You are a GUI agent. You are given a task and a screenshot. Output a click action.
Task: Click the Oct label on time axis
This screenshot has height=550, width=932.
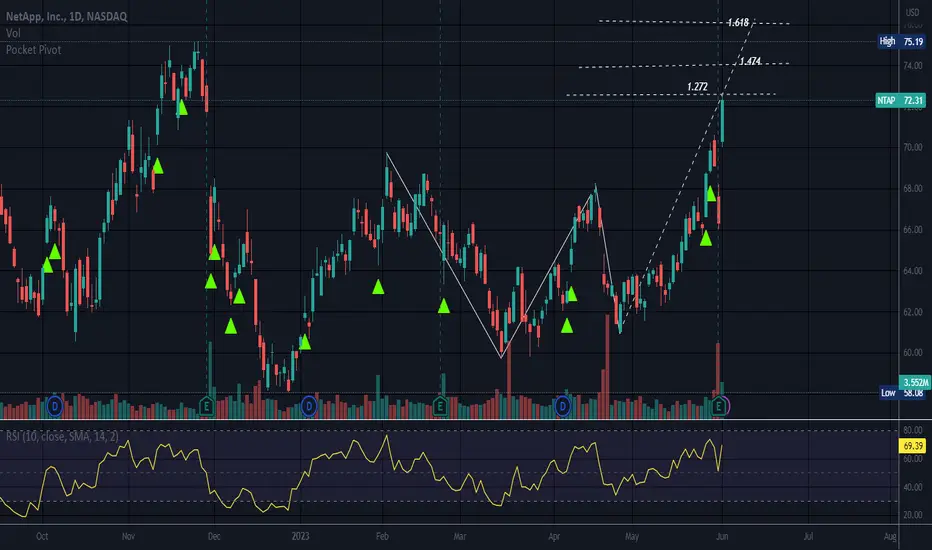click(x=42, y=536)
